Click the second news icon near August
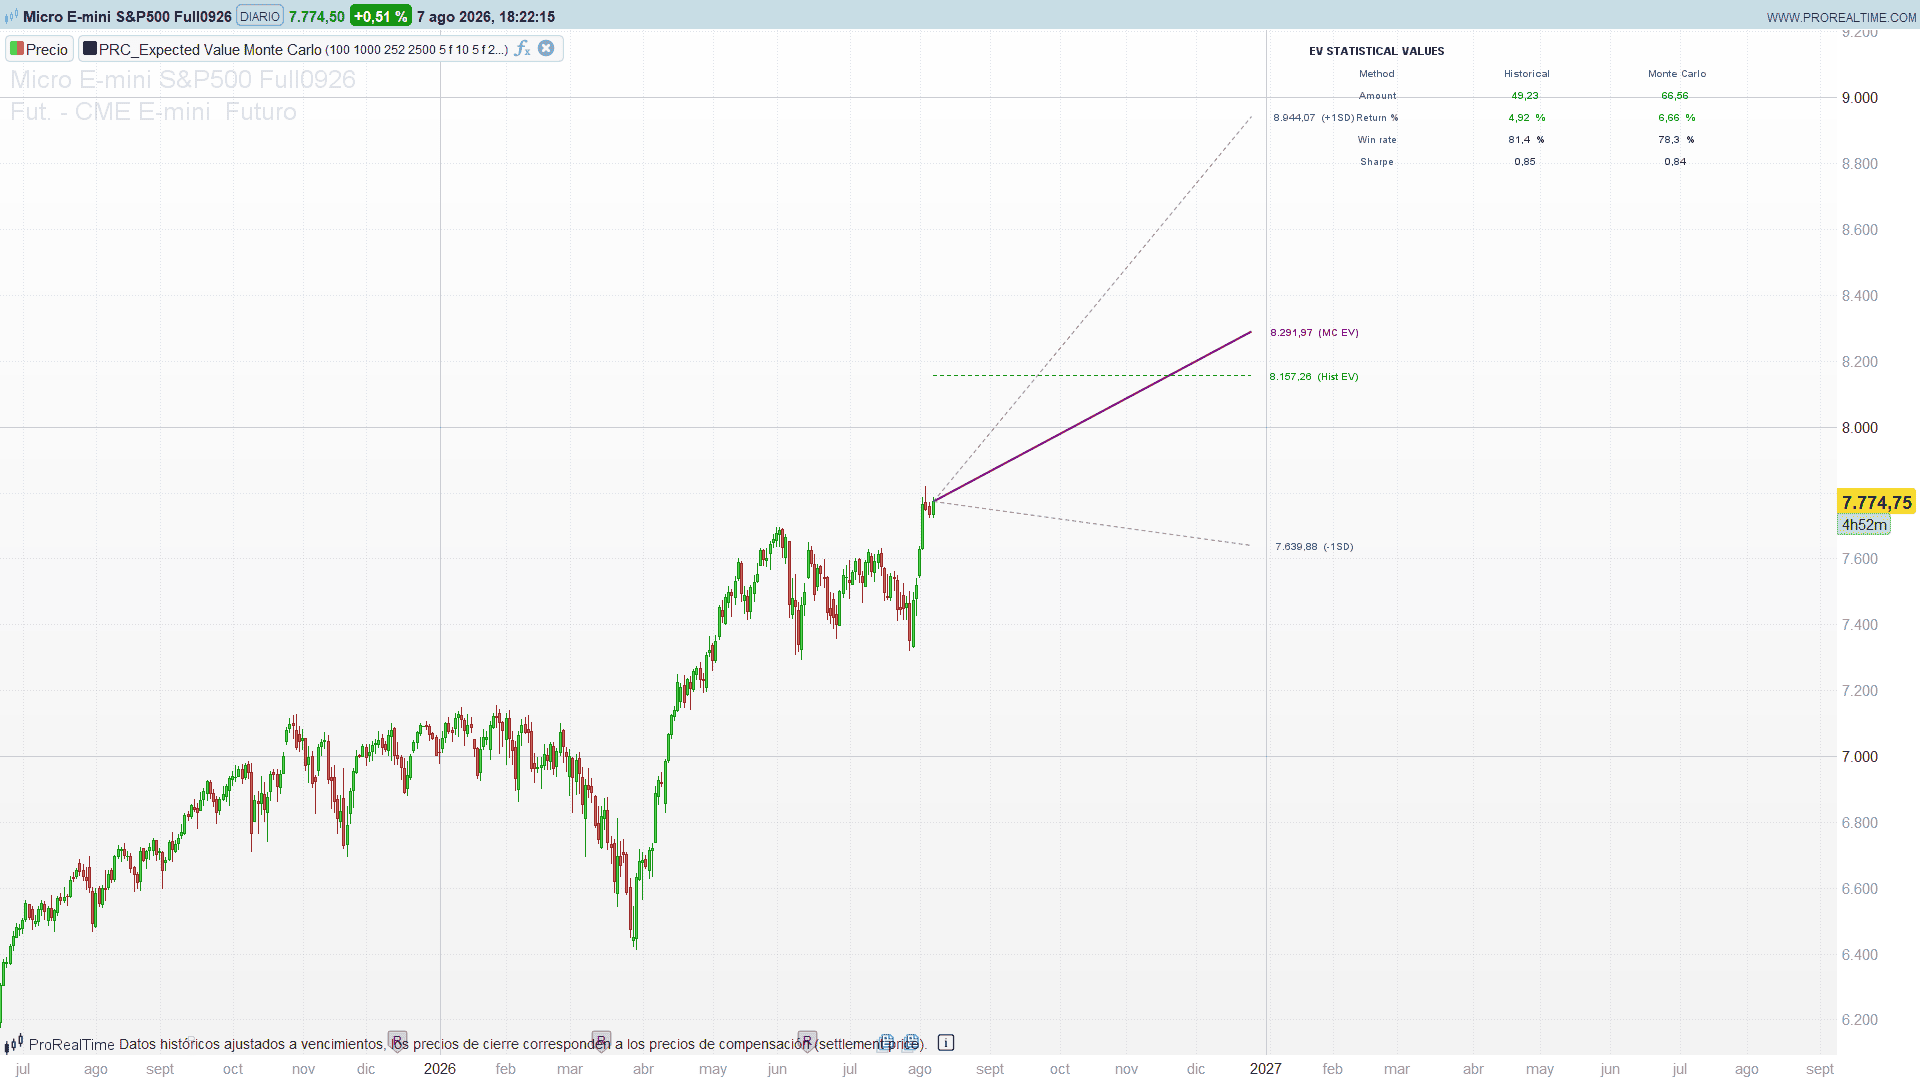The width and height of the screenshot is (1920, 1080). coord(910,1042)
